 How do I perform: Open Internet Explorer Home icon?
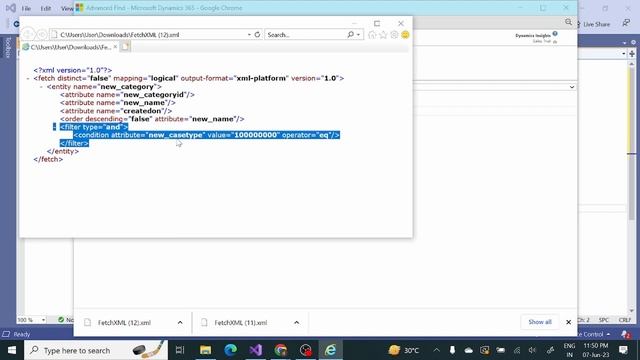coord(372,35)
